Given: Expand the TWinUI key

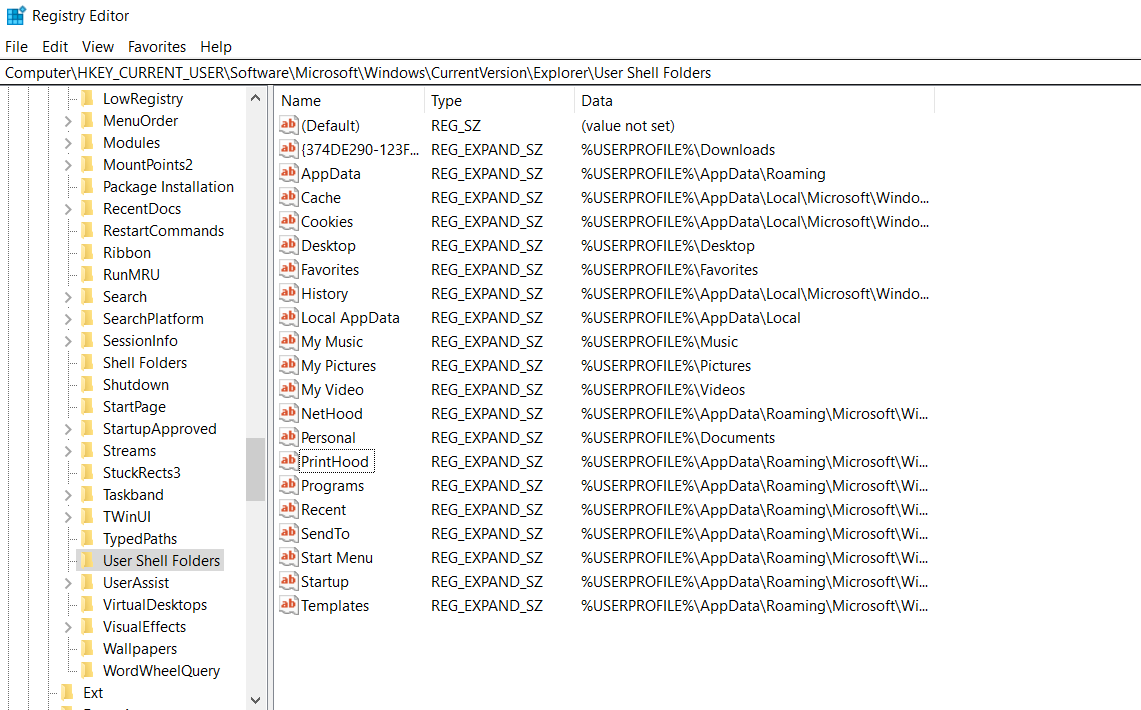Looking at the screenshot, I should click(x=68, y=516).
